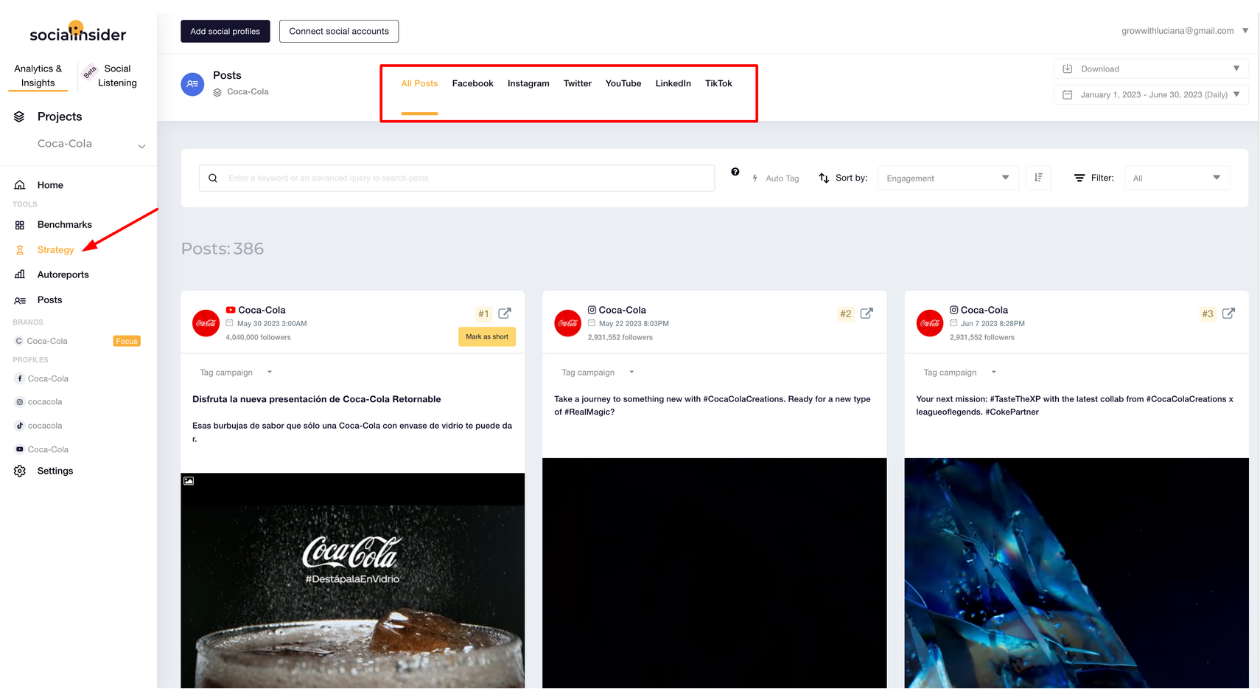1260x700 pixels.
Task: Select the Coca-Cola brand with Focus badge
Action: pyautogui.click(x=47, y=341)
